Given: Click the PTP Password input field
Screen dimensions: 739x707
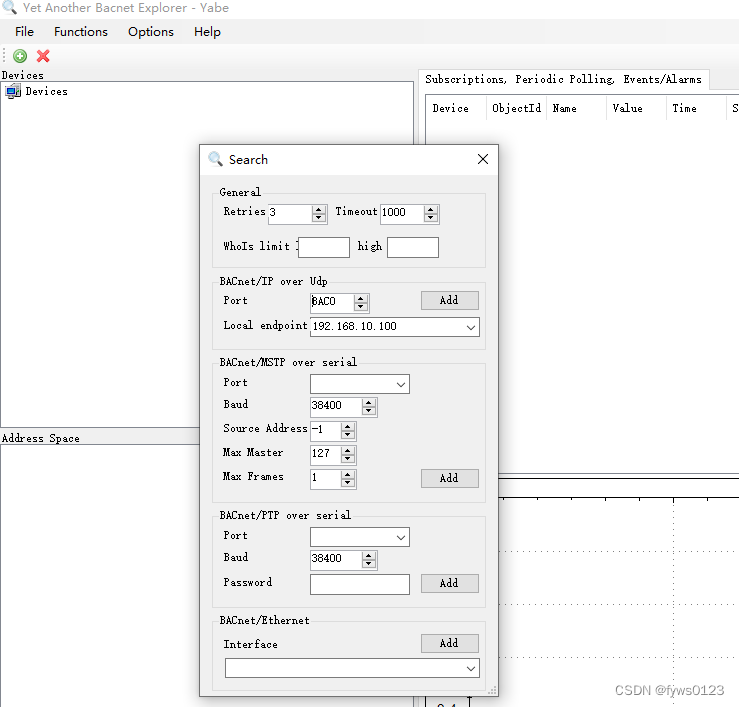Looking at the screenshot, I should [360, 584].
